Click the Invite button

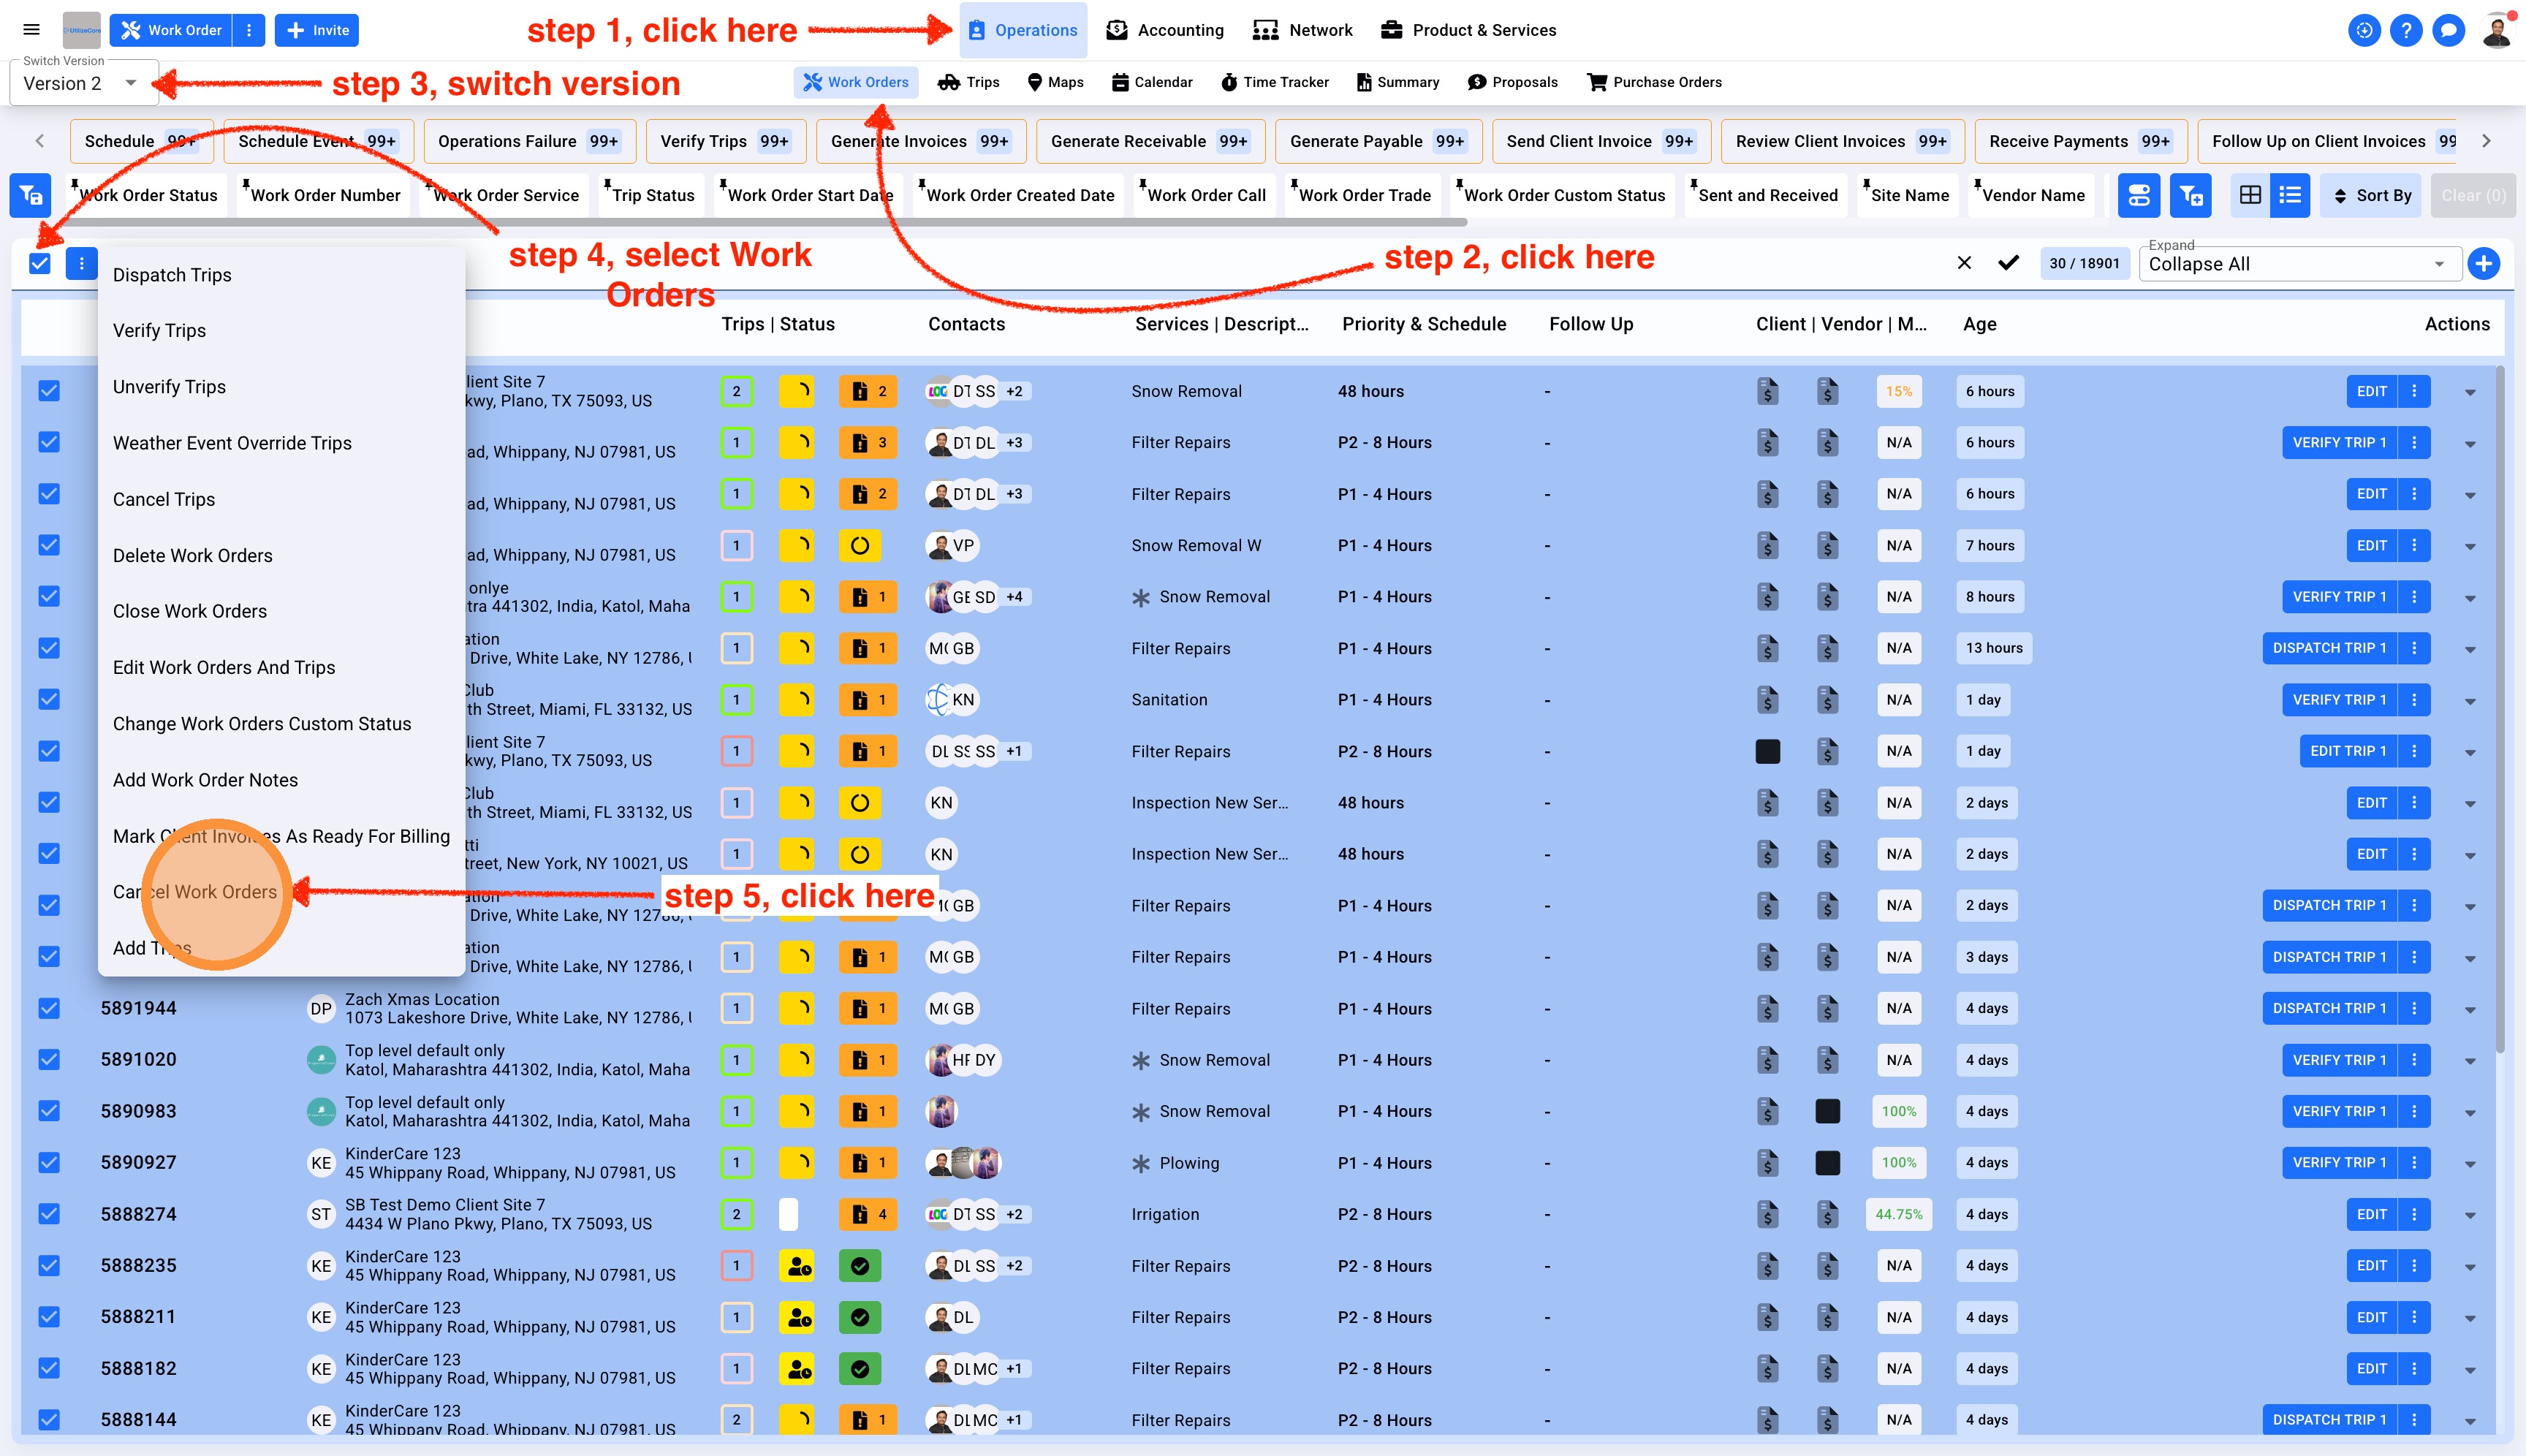[x=317, y=30]
